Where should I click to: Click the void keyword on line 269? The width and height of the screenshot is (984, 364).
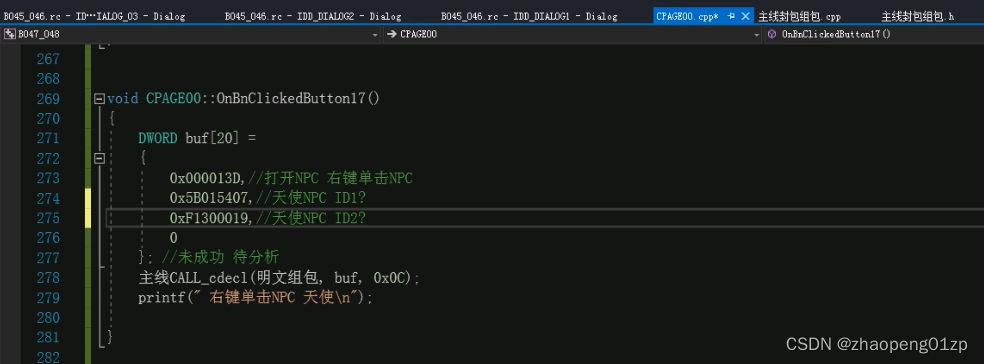(x=122, y=99)
